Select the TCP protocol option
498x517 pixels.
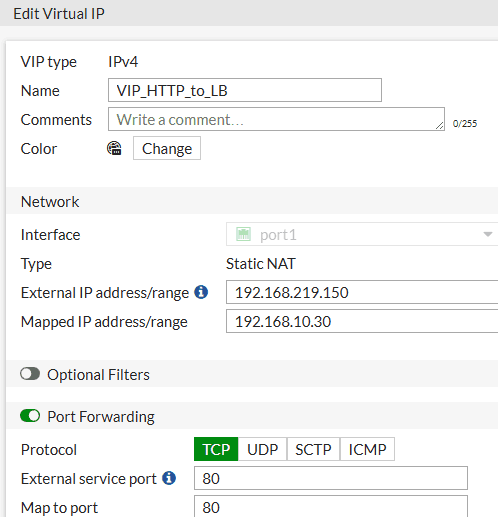point(216,449)
